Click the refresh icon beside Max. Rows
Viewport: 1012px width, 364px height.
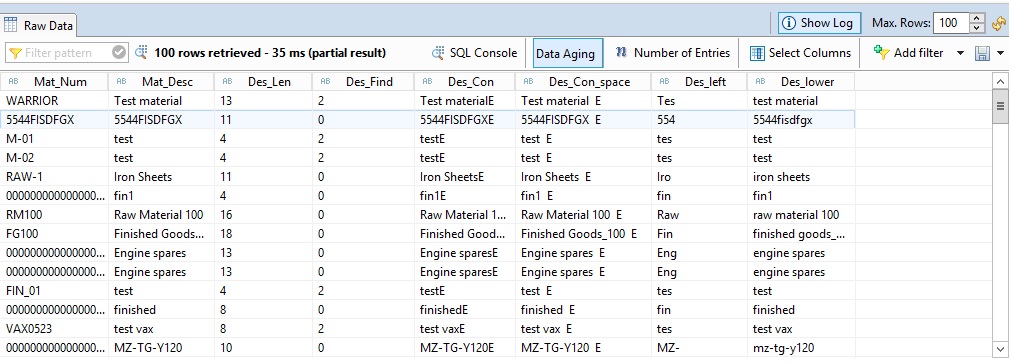[x=998, y=23]
